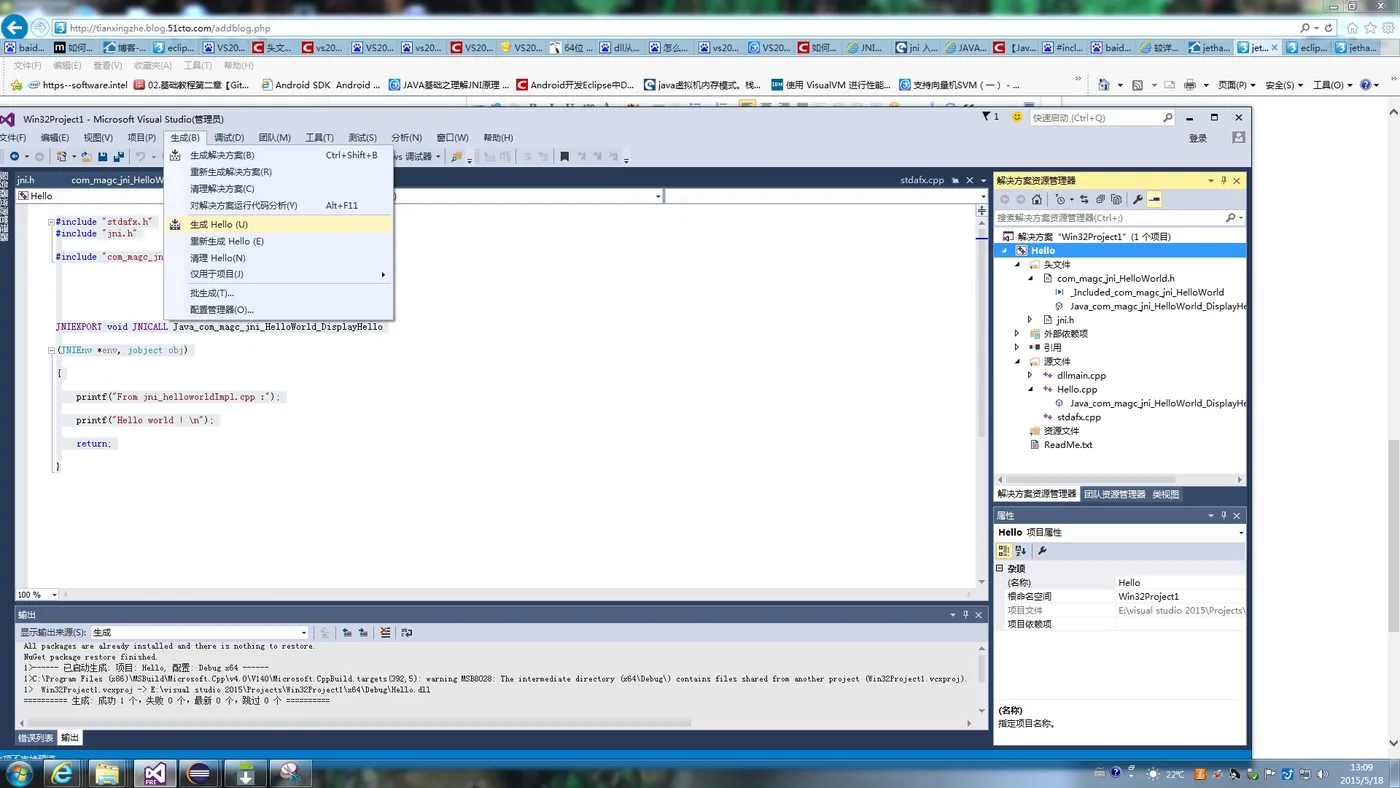Image resolution: width=1400 pixels, height=788 pixels.
Task: Switch to jni.h editor tab
Action: click(x=26, y=180)
